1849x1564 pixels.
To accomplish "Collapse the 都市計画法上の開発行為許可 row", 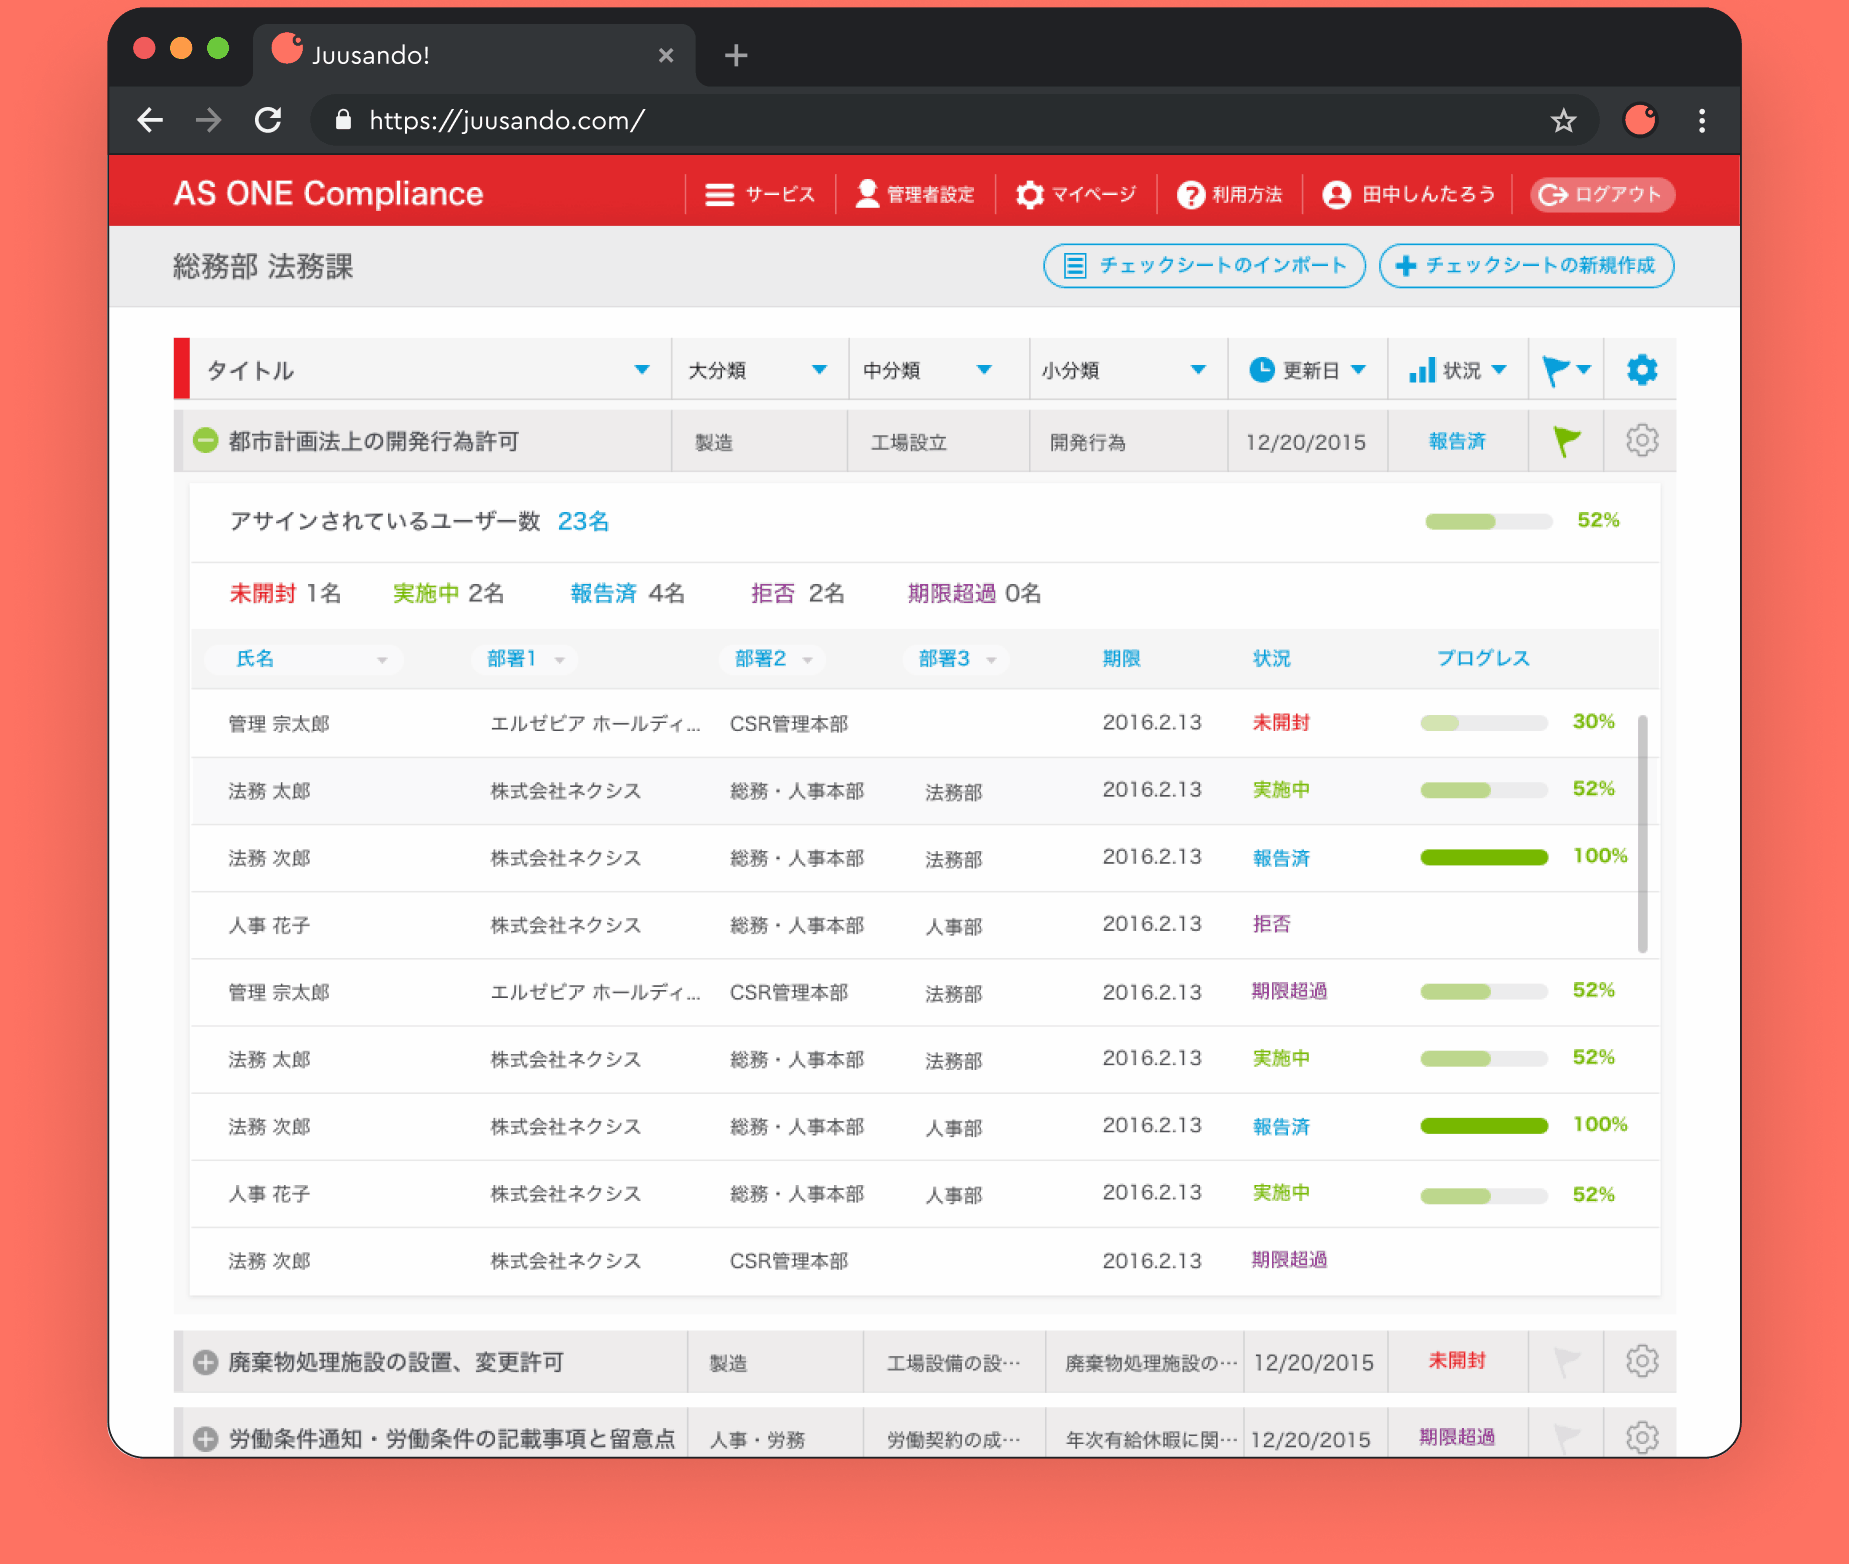I will (205, 441).
